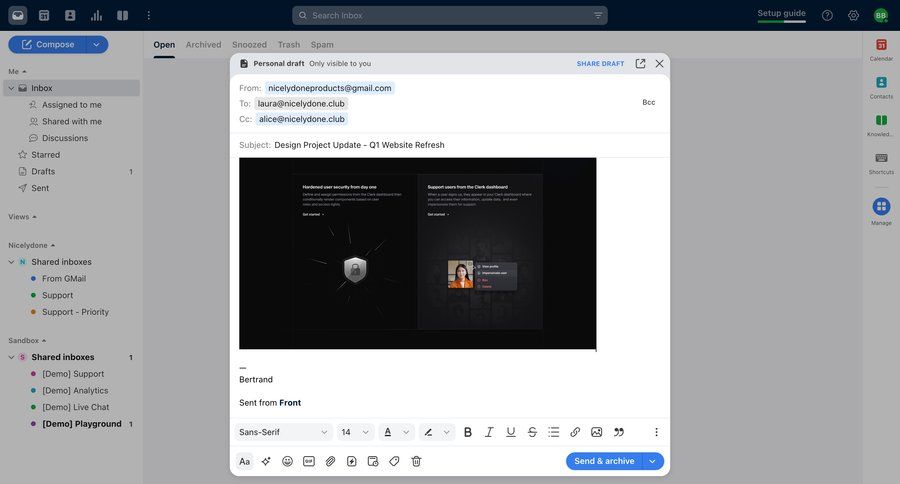Open the three-dot menu in top navigation
The image size is (900, 484).
click(x=149, y=16)
